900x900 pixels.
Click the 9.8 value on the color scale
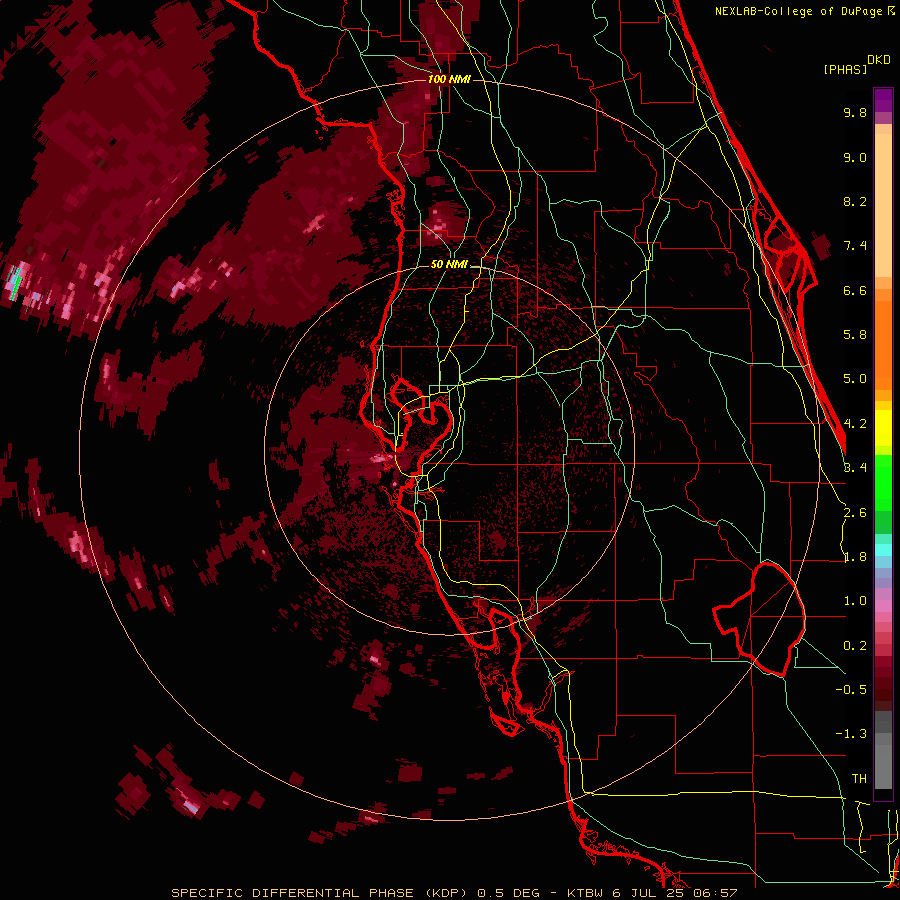855,112
